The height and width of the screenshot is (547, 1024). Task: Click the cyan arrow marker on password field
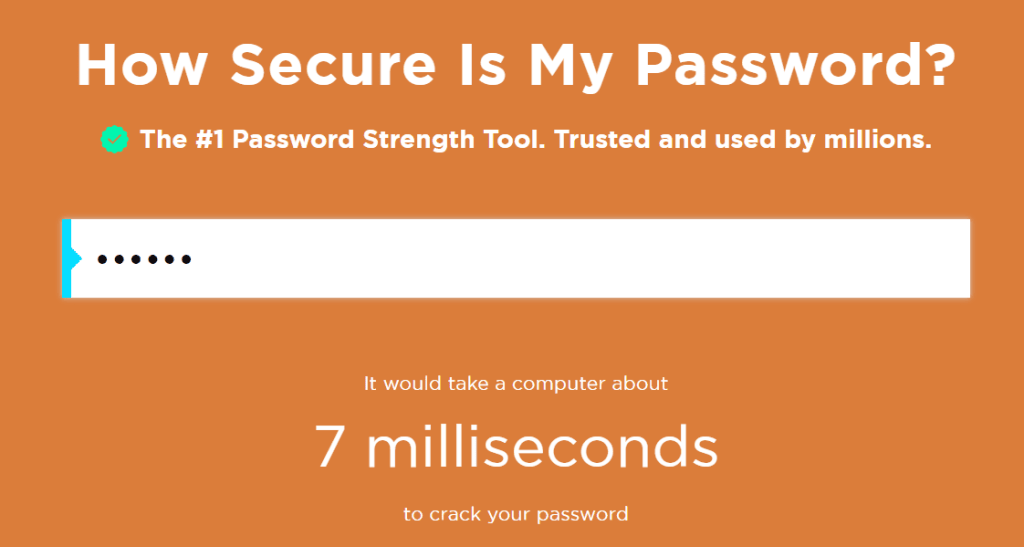pyautogui.click(x=72, y=259)
